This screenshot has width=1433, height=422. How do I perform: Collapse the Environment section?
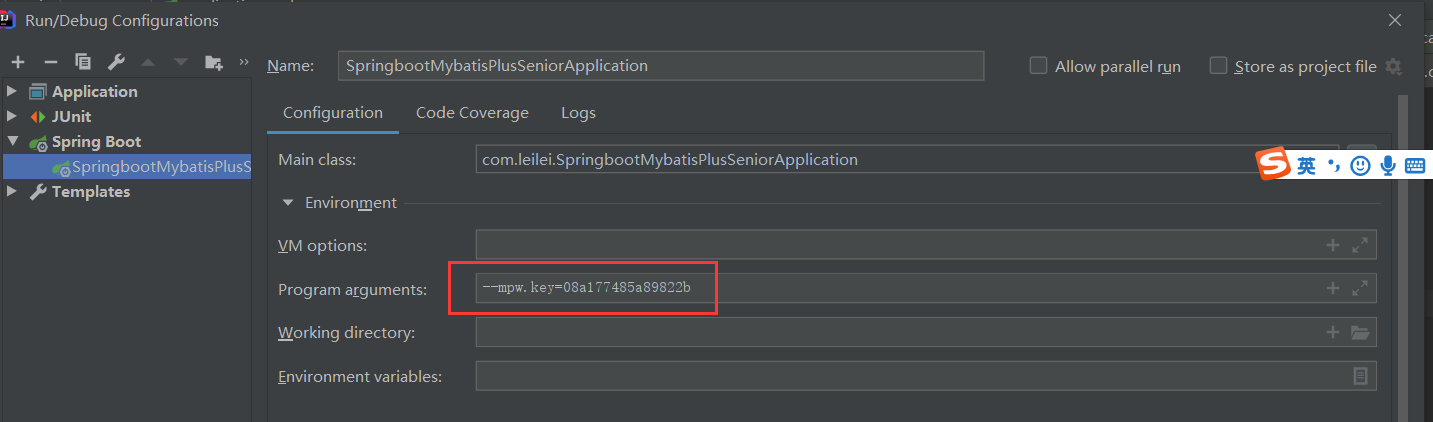(x=287, y=202)
